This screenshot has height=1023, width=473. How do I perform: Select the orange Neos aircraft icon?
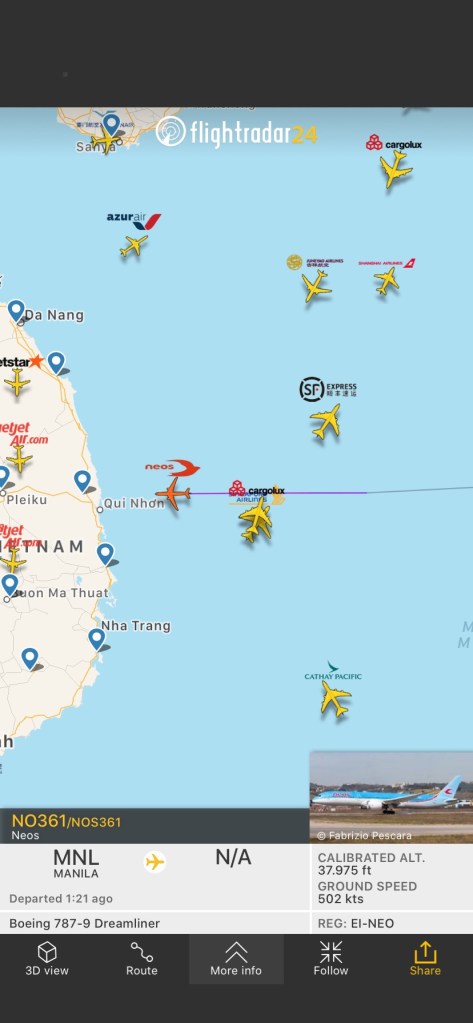pyautogui.click(x=173, y=493)
